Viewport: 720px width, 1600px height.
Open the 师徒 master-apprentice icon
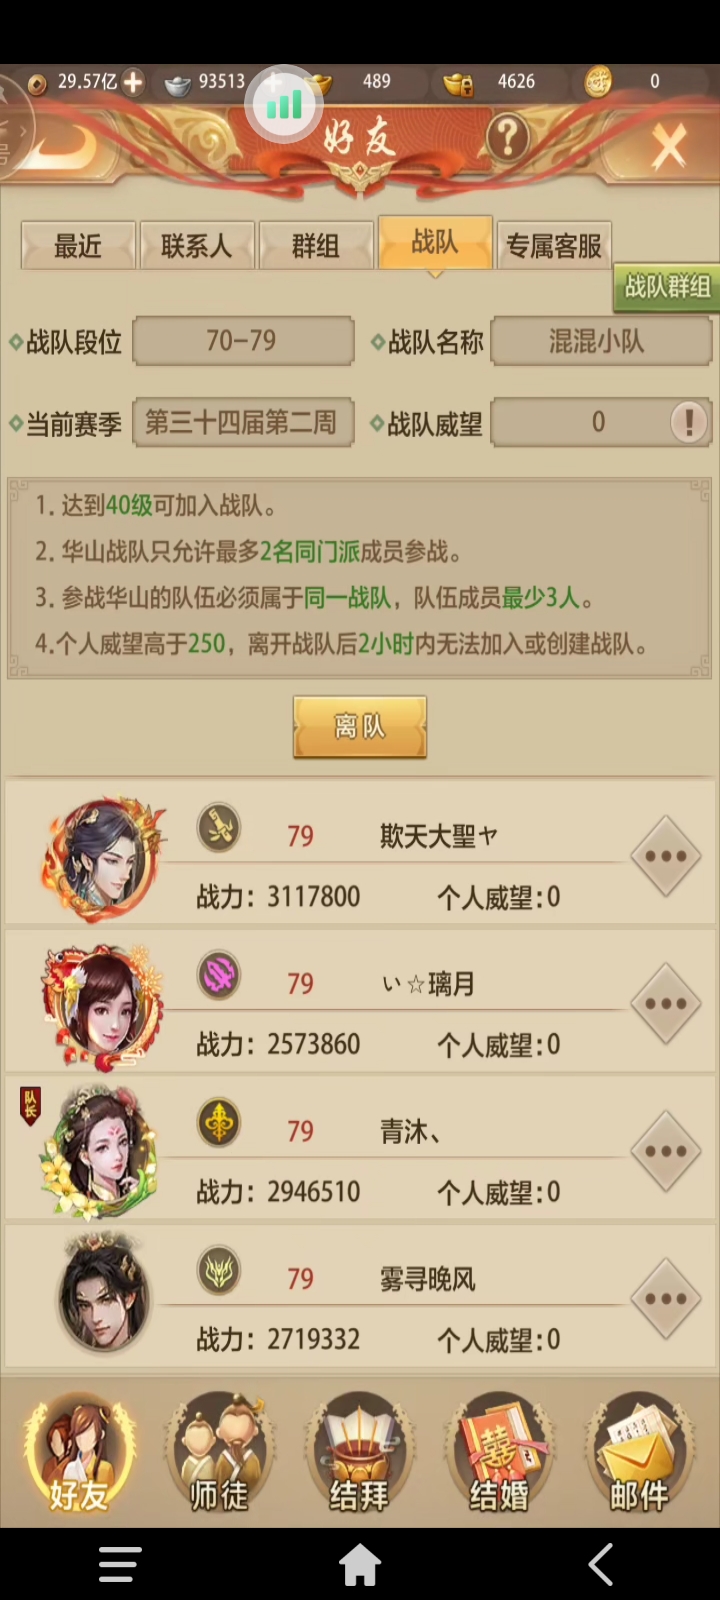[x=218, y=1452]
